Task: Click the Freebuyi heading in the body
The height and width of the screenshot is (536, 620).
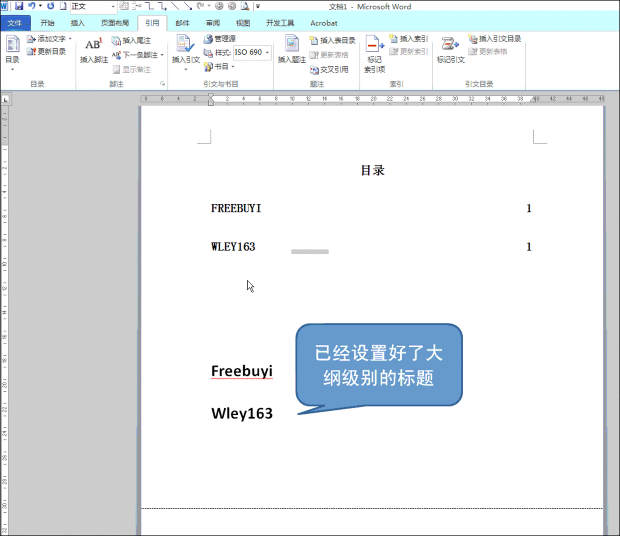Action: [x=242, y=371]
